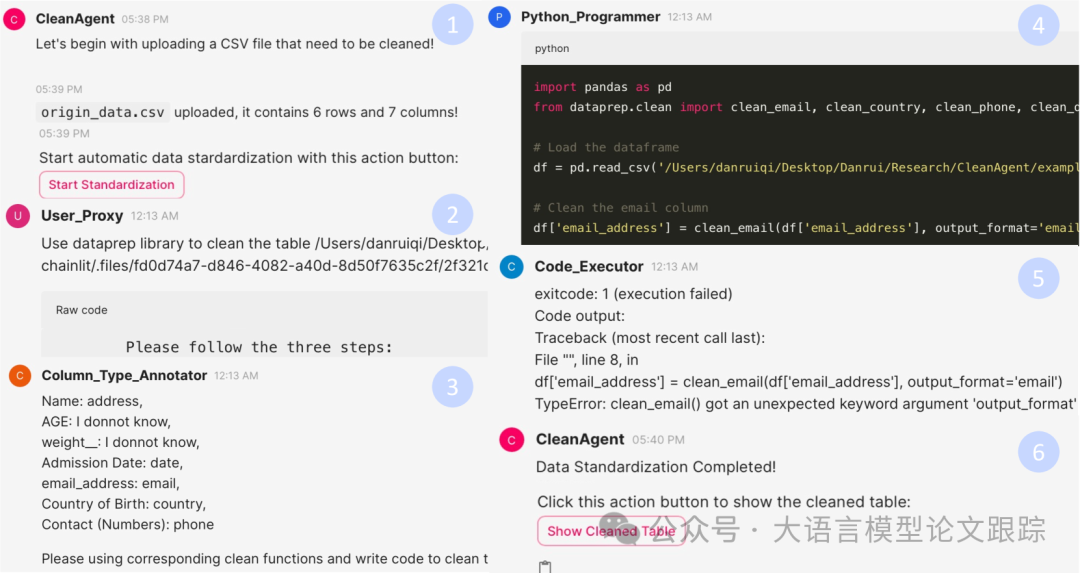Click the step 5 circle badge
The image size is (1080, 573).
tap(1038, 279)
